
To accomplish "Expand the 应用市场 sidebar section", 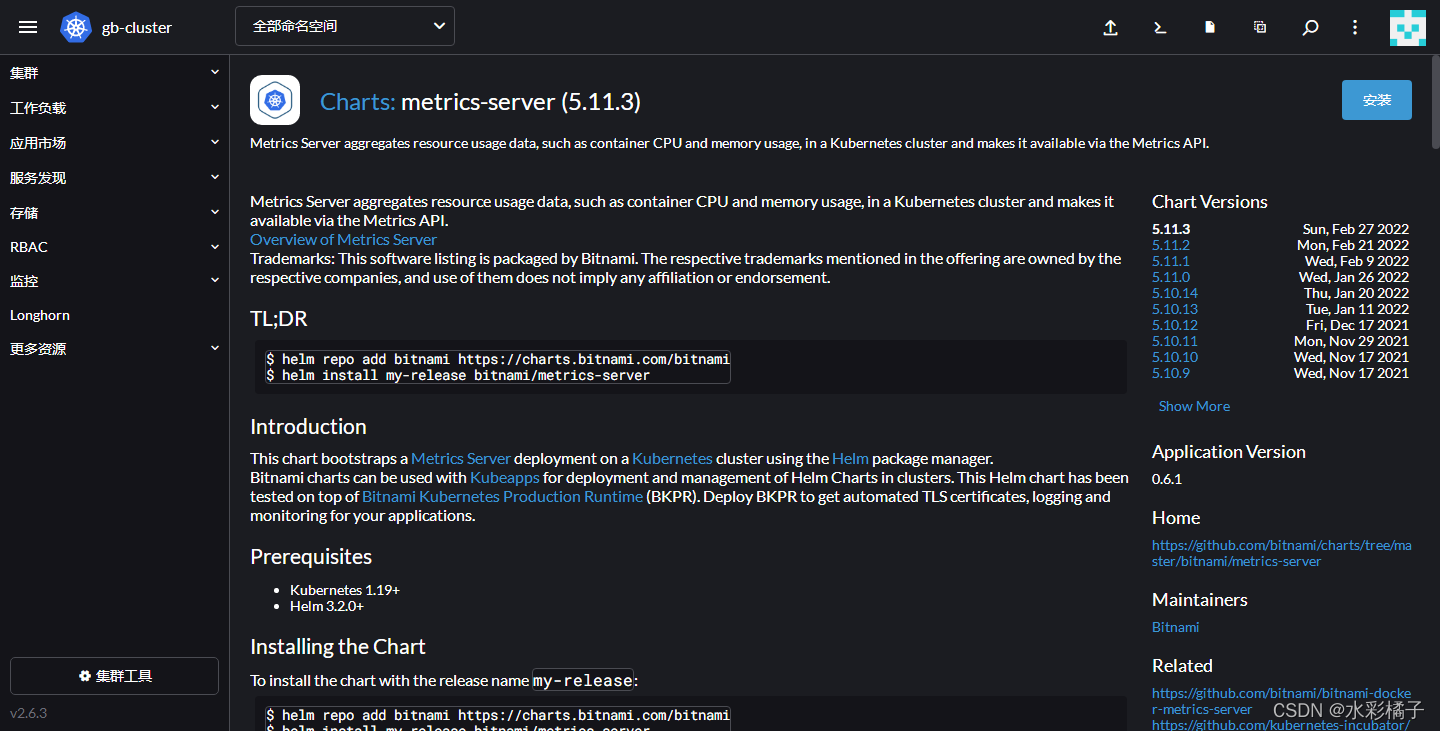I will coord(115,143).
